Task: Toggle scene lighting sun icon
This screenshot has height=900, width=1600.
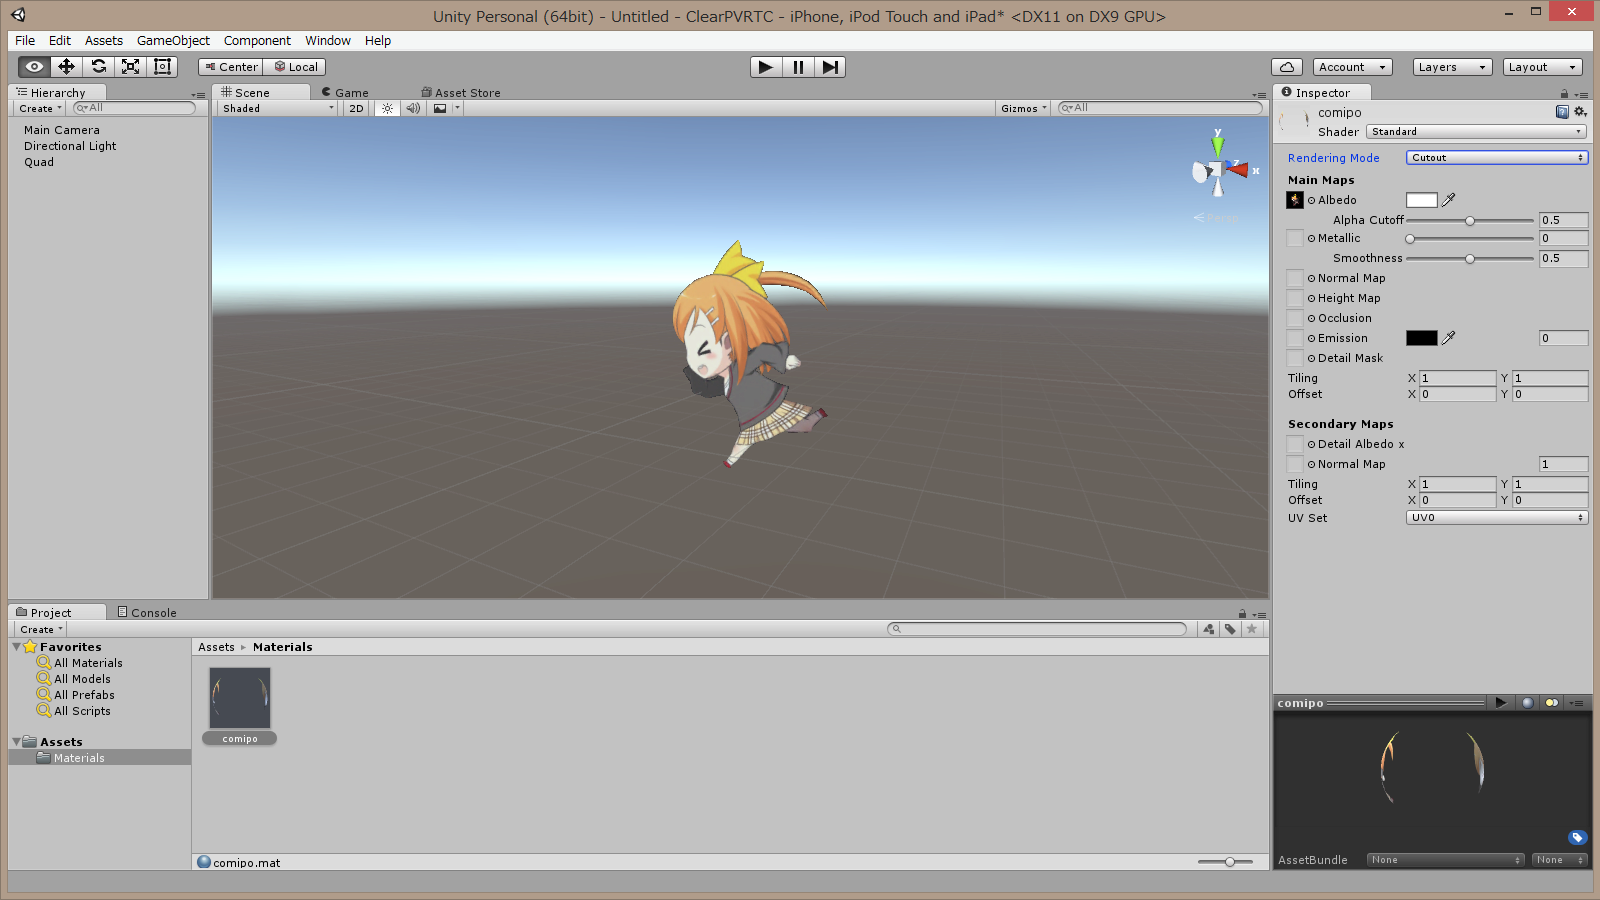Action: pyautogui.click(x=387, y=108)
